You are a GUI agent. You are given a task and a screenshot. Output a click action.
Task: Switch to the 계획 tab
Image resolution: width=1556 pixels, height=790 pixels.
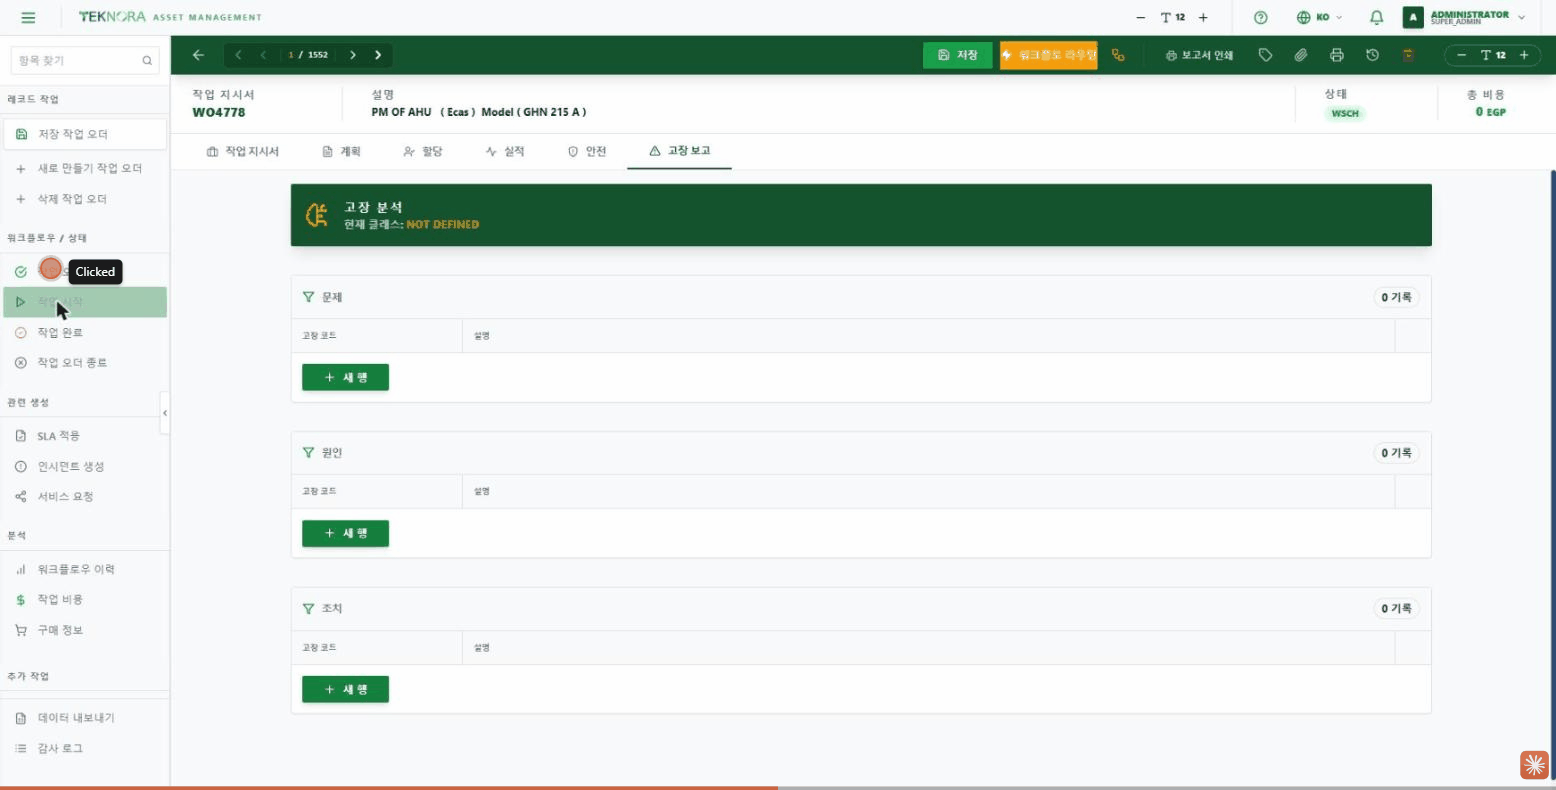pos(341,151)
